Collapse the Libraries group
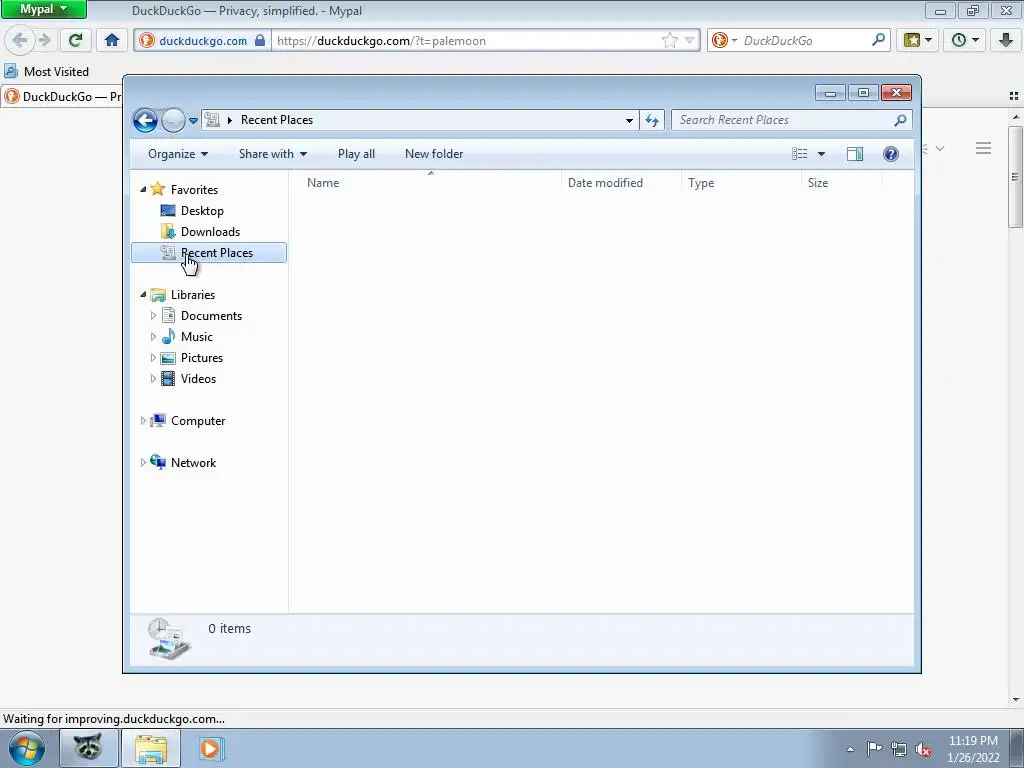 [143, 295]
